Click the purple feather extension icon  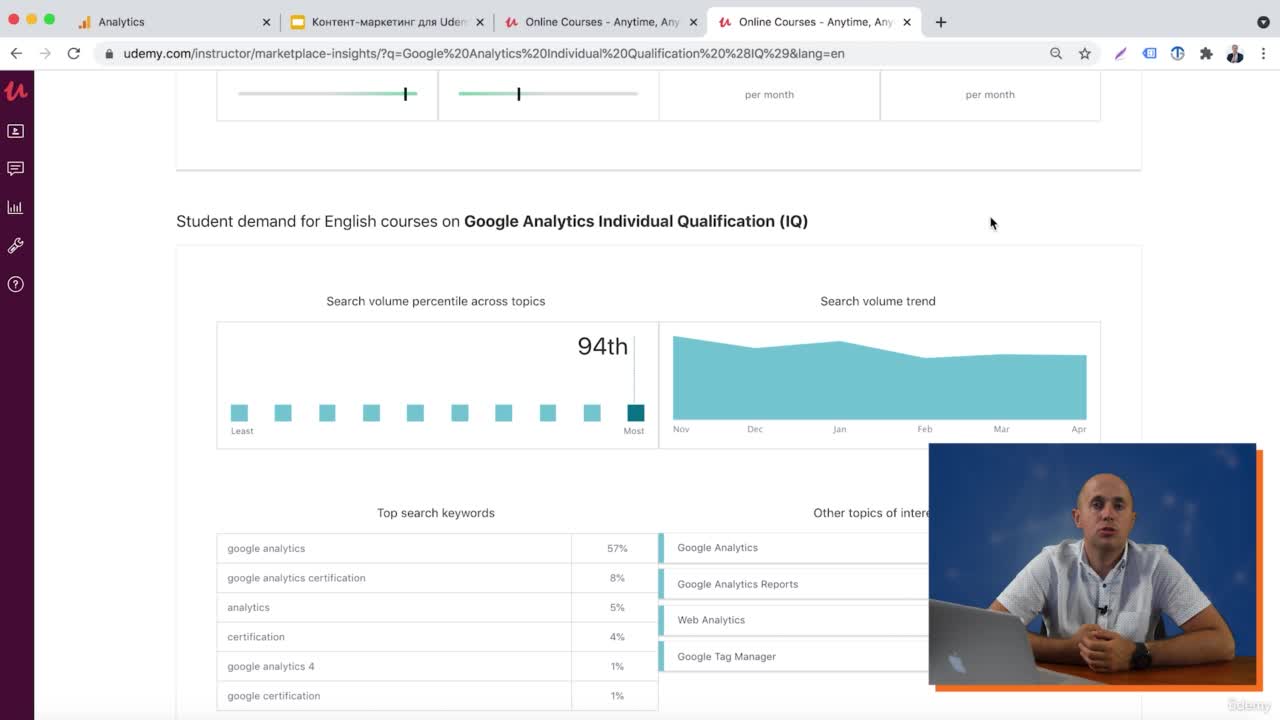click(x=1121, y=53)
